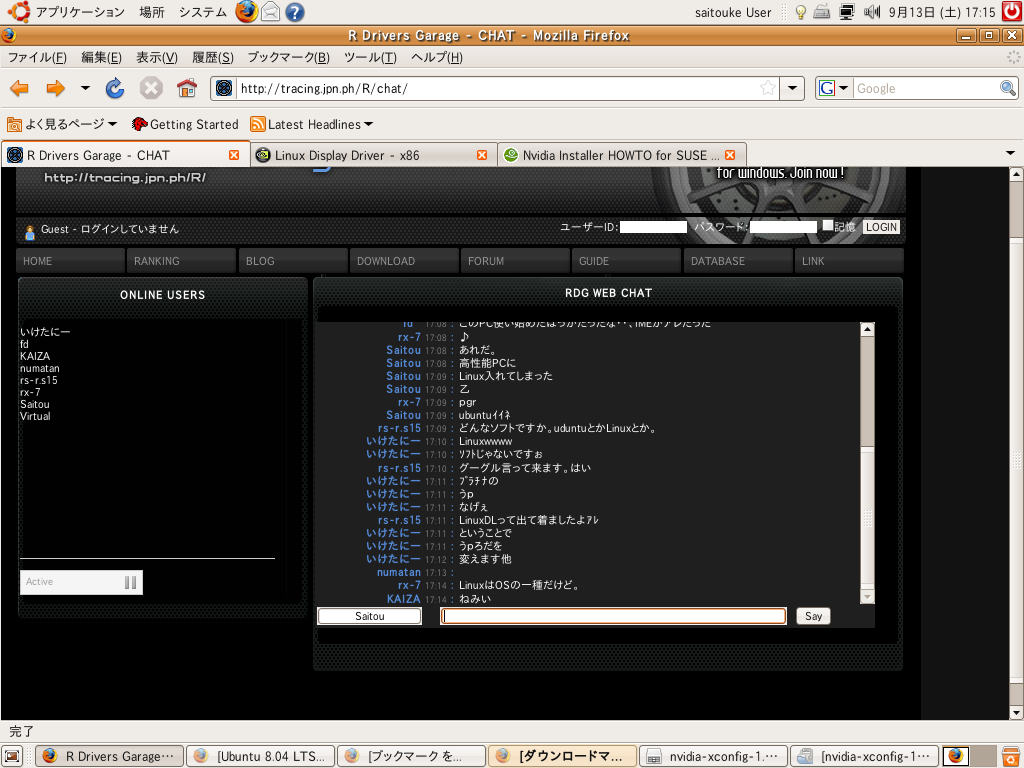Click the LOGIN button
The image size is (1024, 768).
[881, 227]
